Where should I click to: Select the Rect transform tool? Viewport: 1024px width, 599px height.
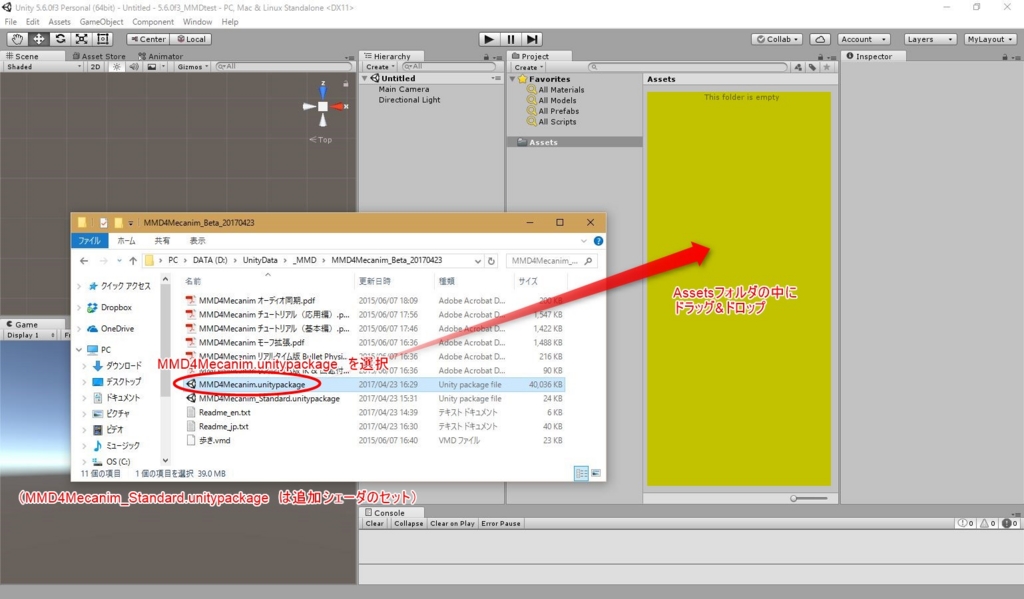[103, 39]
